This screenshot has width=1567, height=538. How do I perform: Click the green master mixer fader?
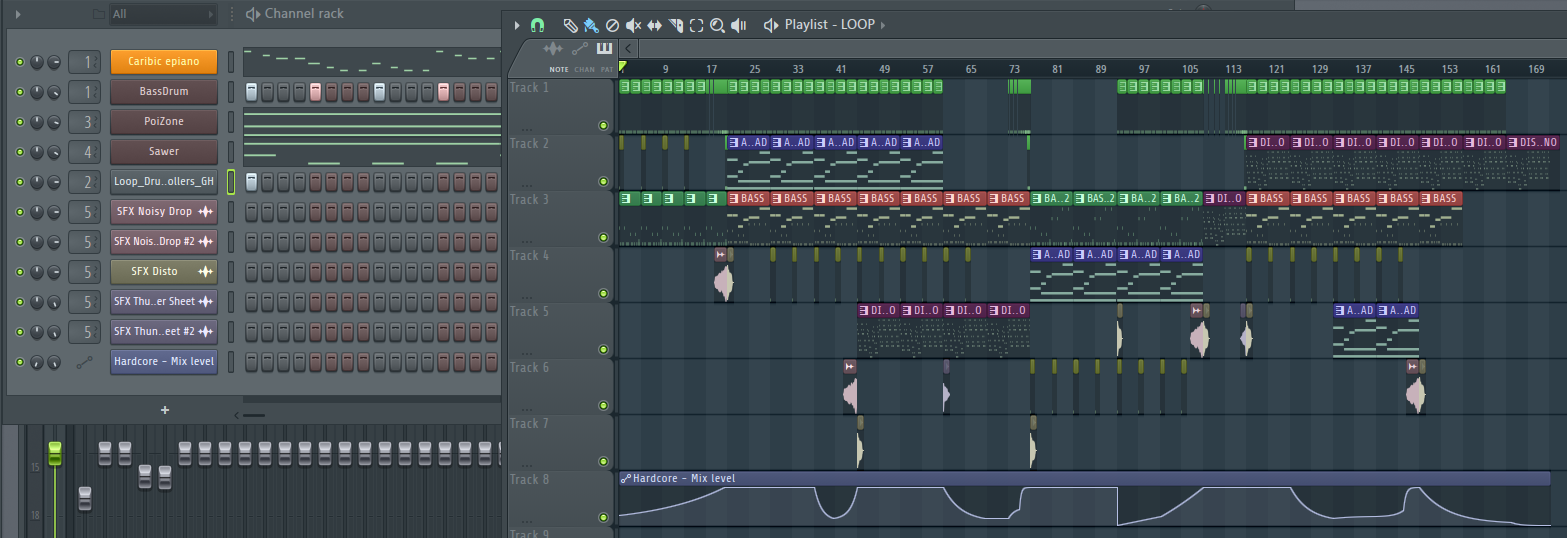click(x=55, y=452)
